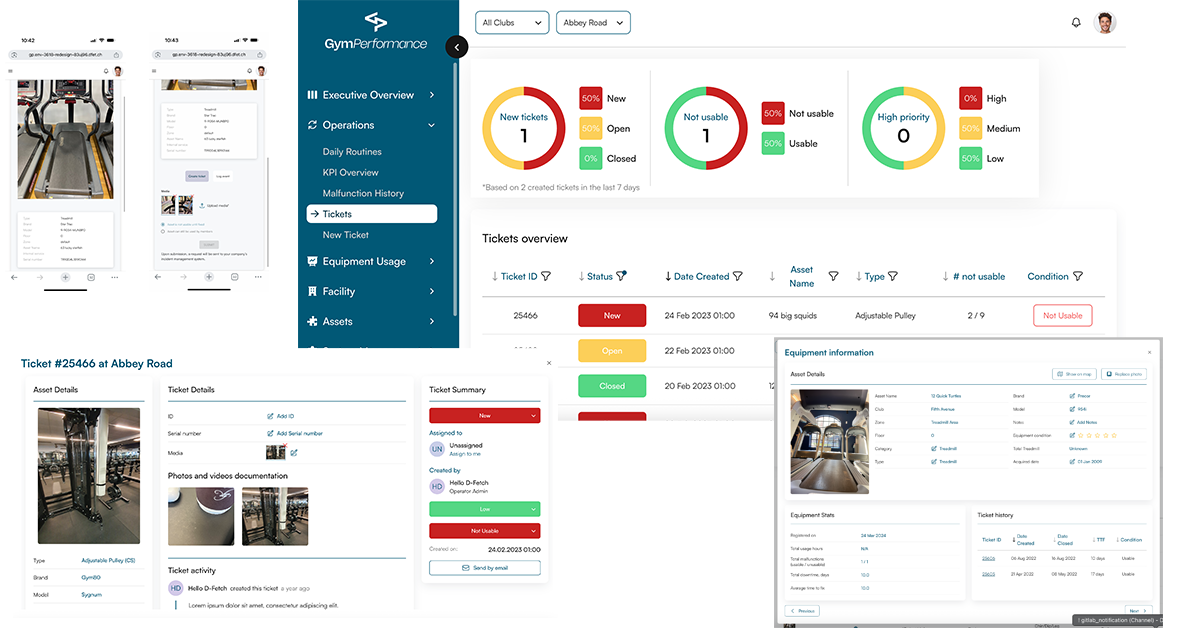
Task: Expand the Equipment Usage section
Action: pos(372,261)
